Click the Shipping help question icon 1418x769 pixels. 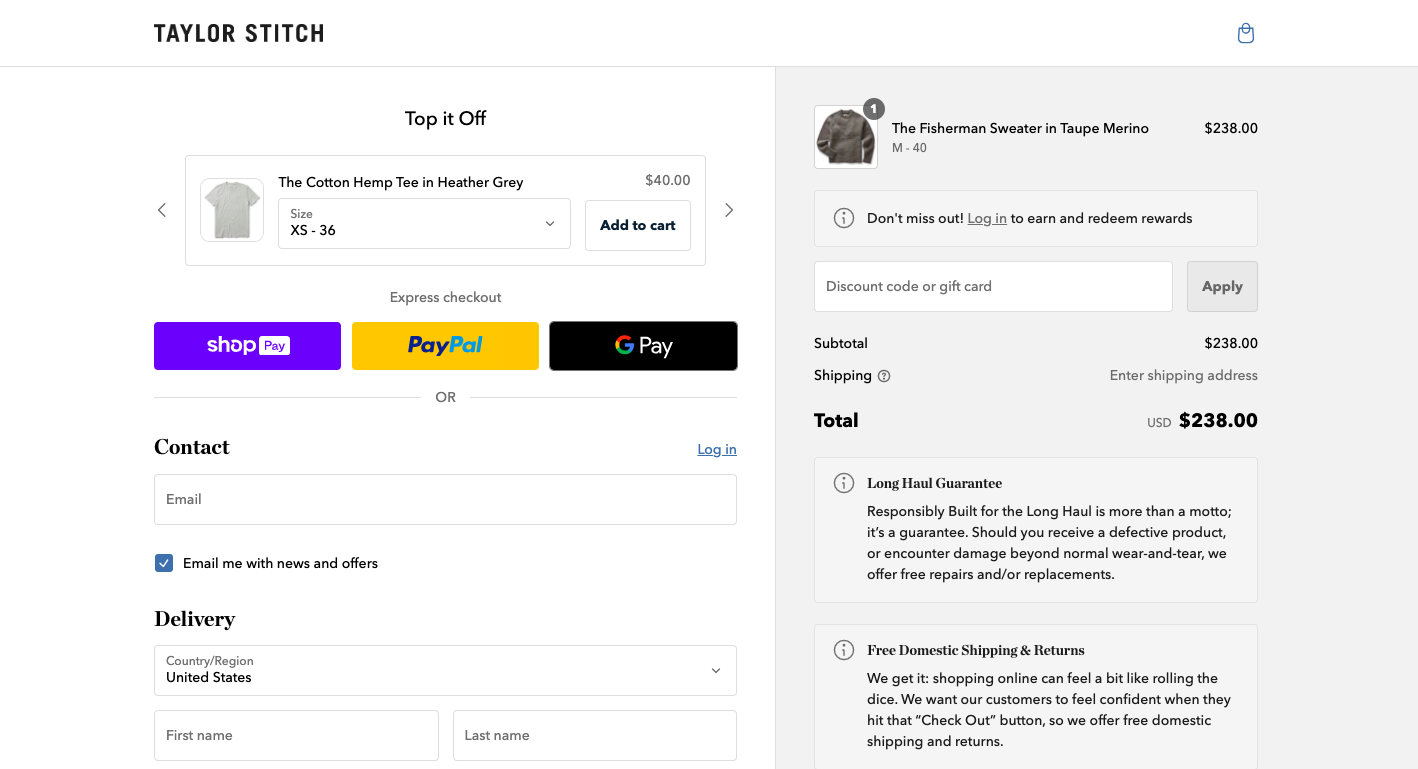[884, 376]
